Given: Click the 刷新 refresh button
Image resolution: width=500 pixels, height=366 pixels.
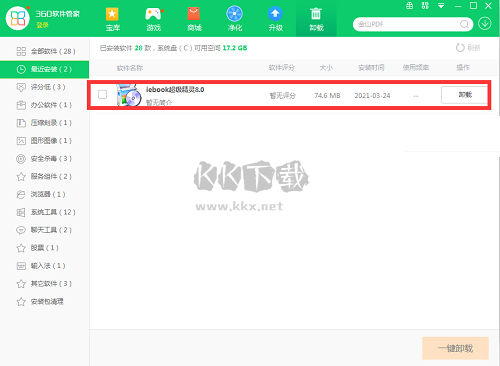Looking at the screenshot, I should 468,48.
